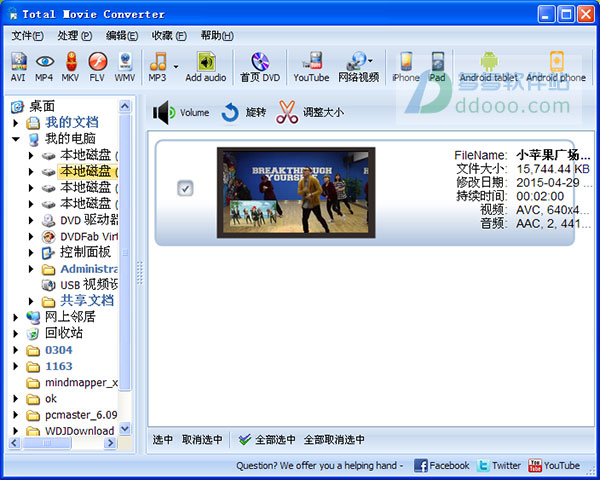The width and height of the screenshot is (600, 480).
Task: Expand the Administrator folder node
Action: (31, 269)
